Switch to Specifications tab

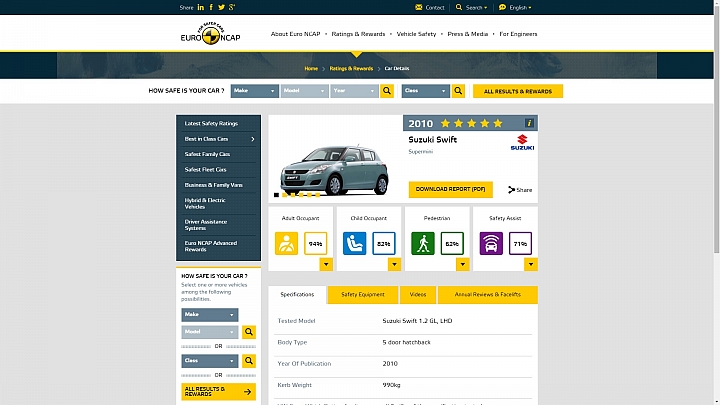[297, 294]
